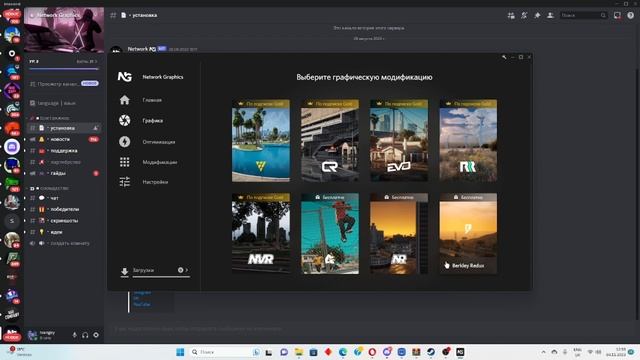This screenshot has width=640, height=360.
Task: Open the идеи channel in Discord
Action: pos(64,232)
